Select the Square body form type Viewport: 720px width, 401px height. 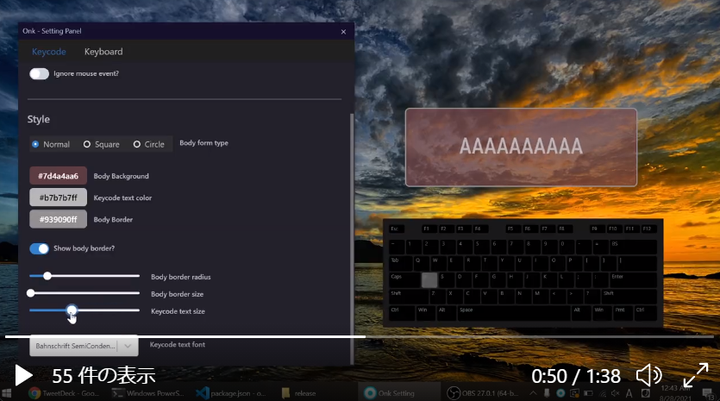coord(101,144)
